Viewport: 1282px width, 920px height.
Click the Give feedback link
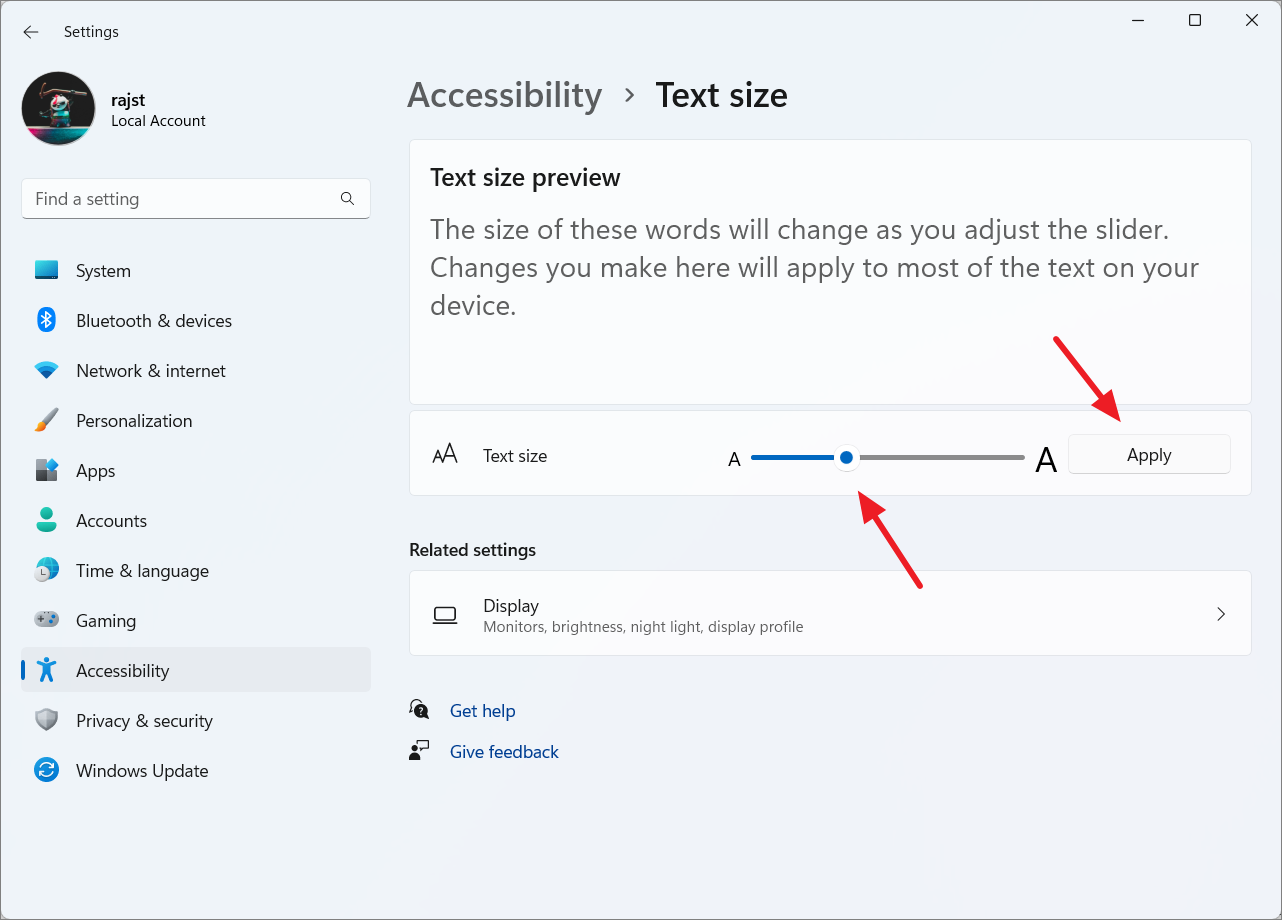[x=504, y=752]
